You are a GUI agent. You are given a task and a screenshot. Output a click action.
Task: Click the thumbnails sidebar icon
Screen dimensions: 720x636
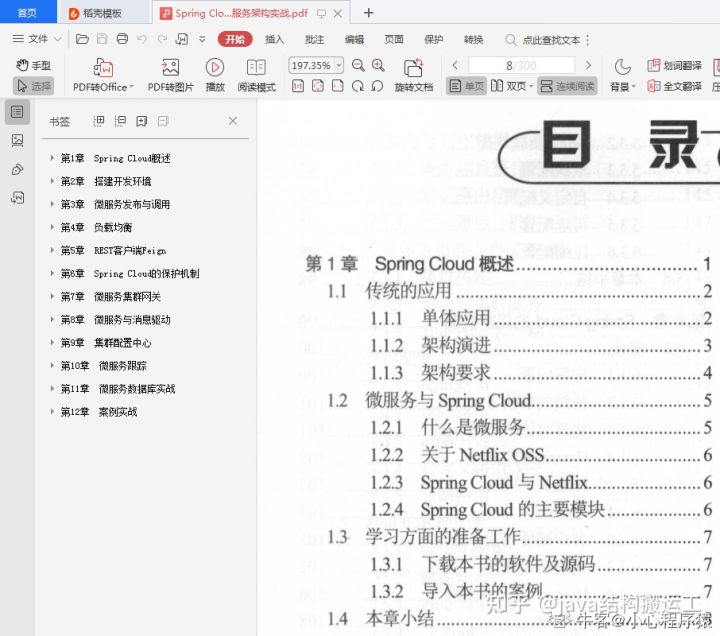click(x=17, y=140)
